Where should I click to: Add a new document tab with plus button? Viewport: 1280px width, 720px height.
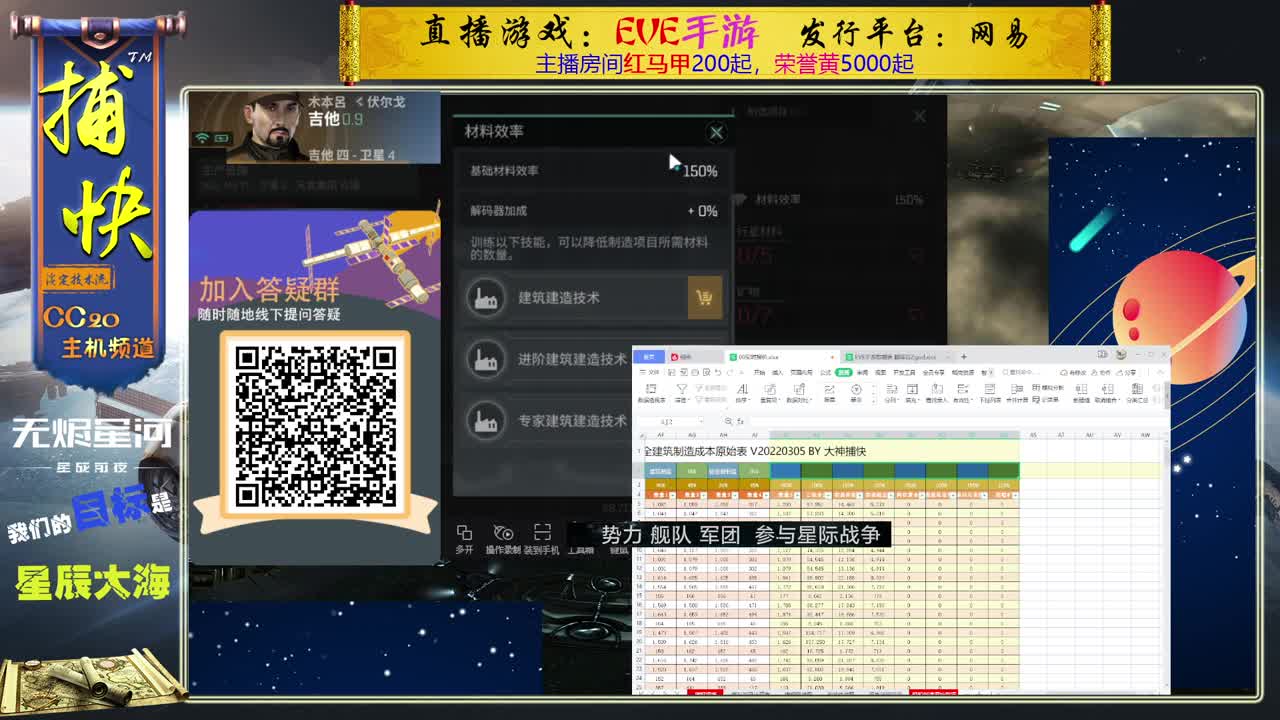964,356
